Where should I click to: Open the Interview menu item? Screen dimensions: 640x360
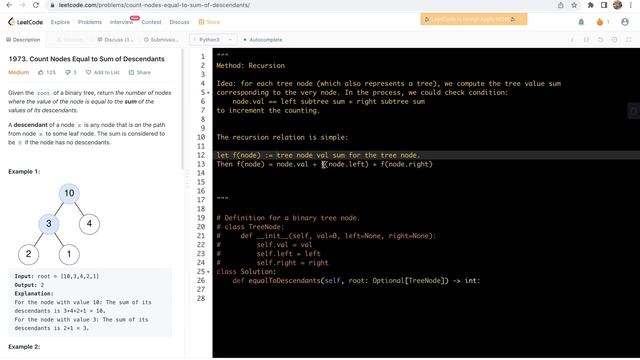click(121, 22)
